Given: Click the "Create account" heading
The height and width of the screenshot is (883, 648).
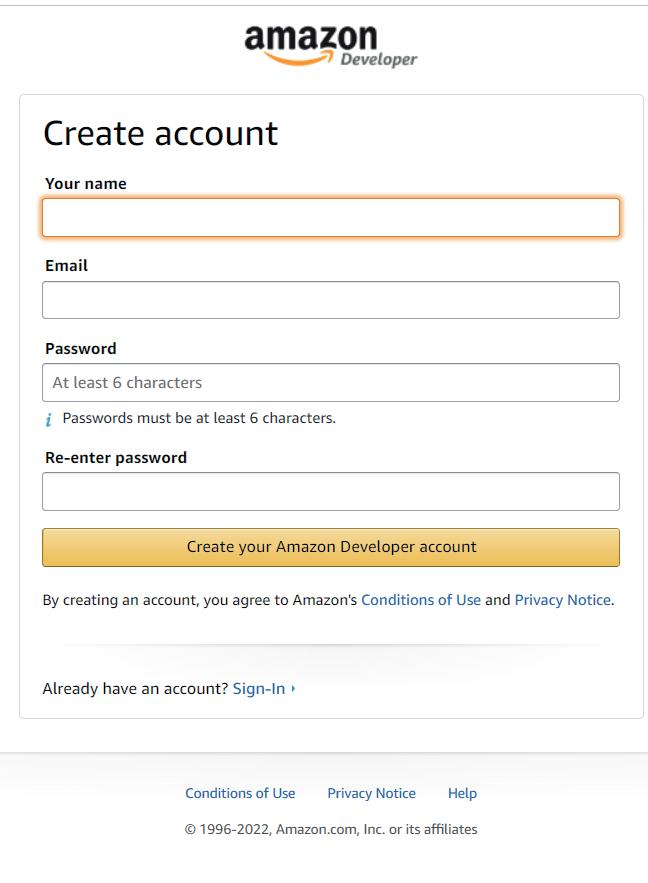Looking at the screenshot, I should click(160, 134).
